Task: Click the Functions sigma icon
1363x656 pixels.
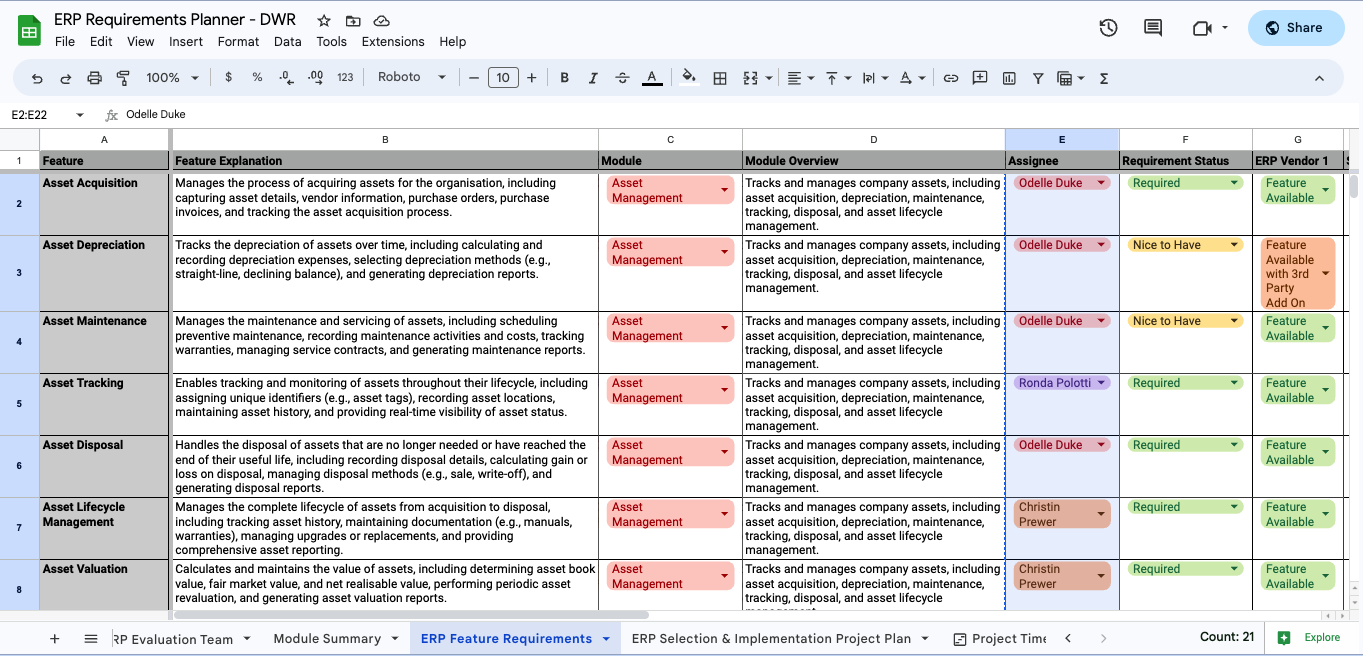Action: [x=1104, y=78]
